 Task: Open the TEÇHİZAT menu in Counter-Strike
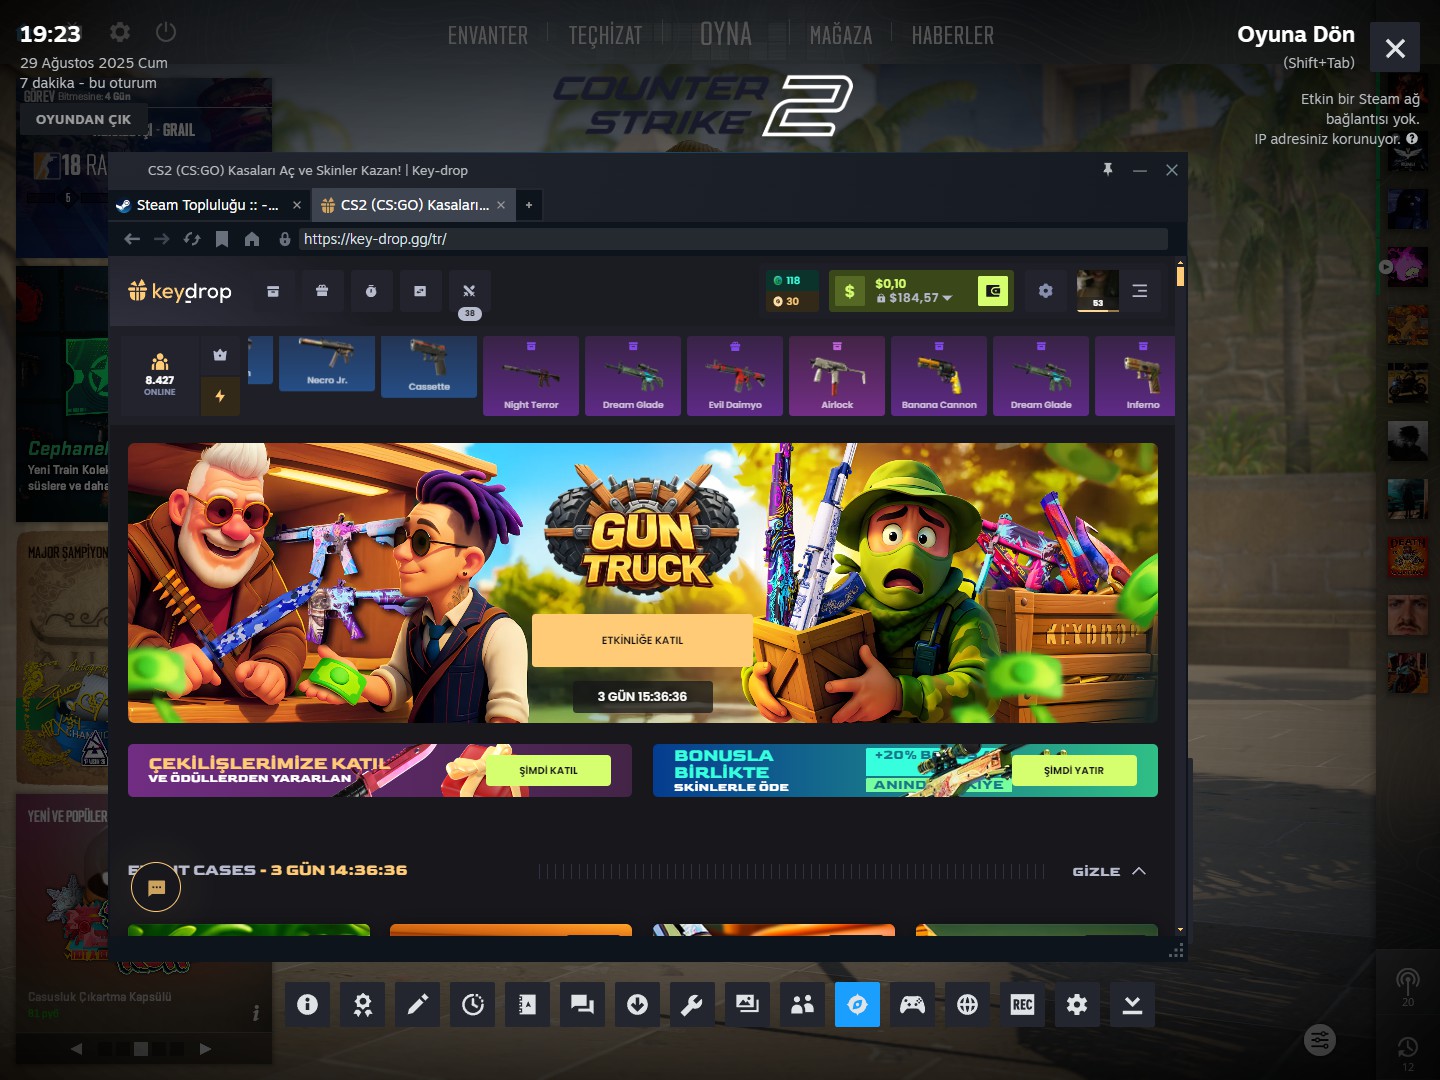(605, 36)
